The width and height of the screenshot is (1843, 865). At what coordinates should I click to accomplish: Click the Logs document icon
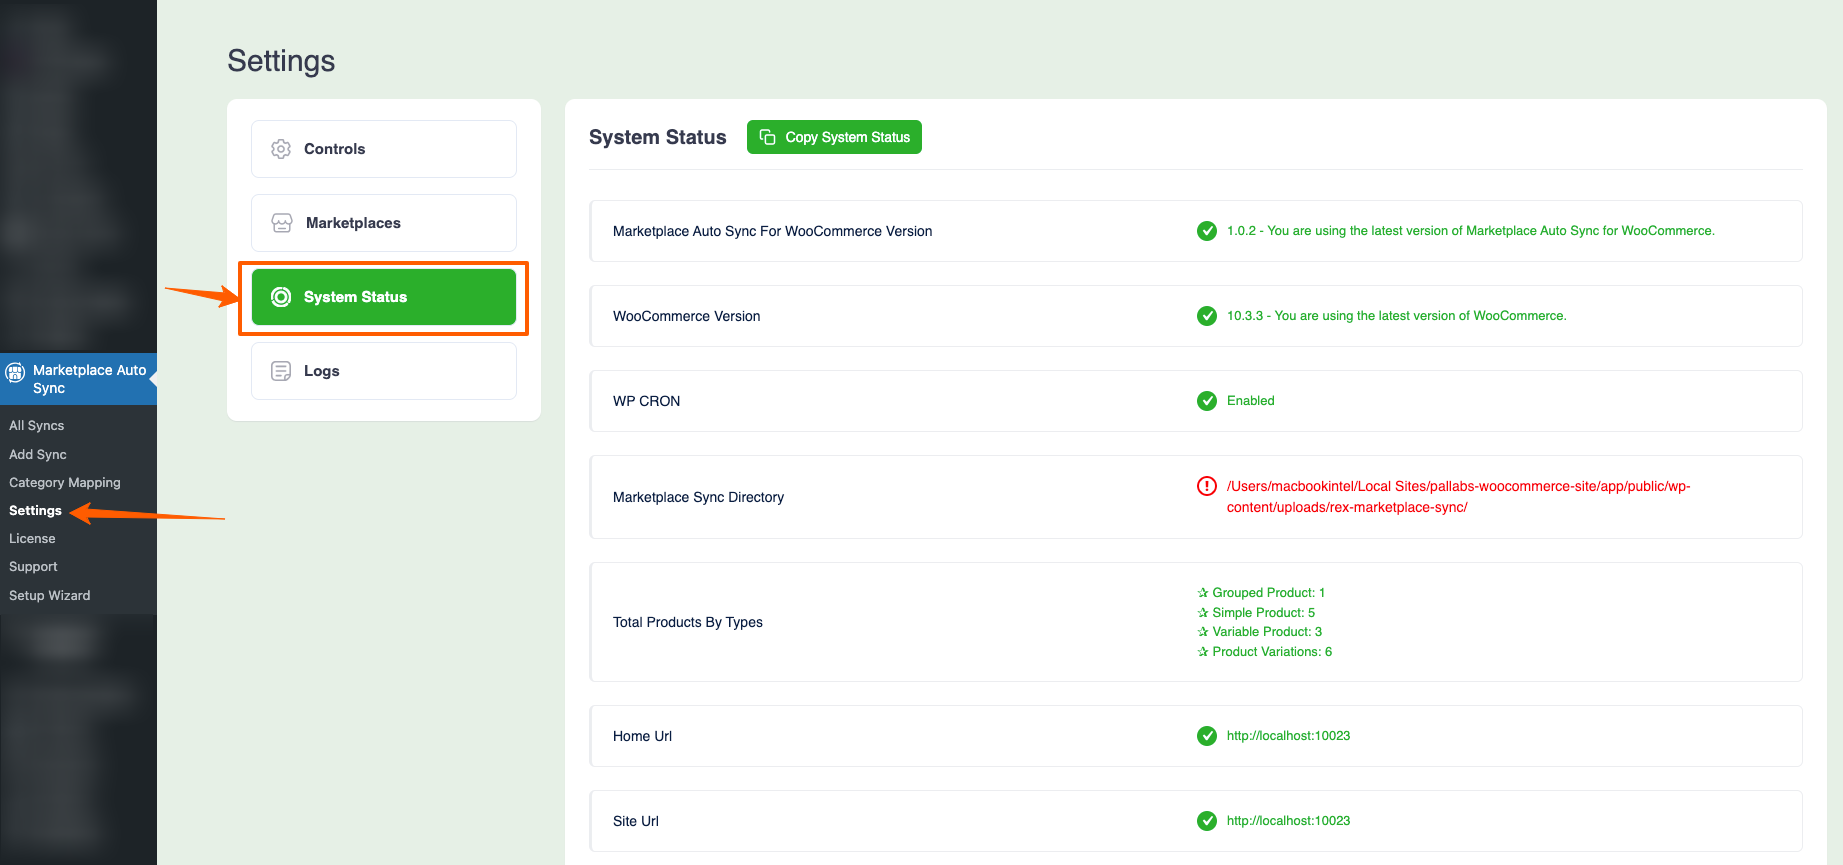pos(281,371)
